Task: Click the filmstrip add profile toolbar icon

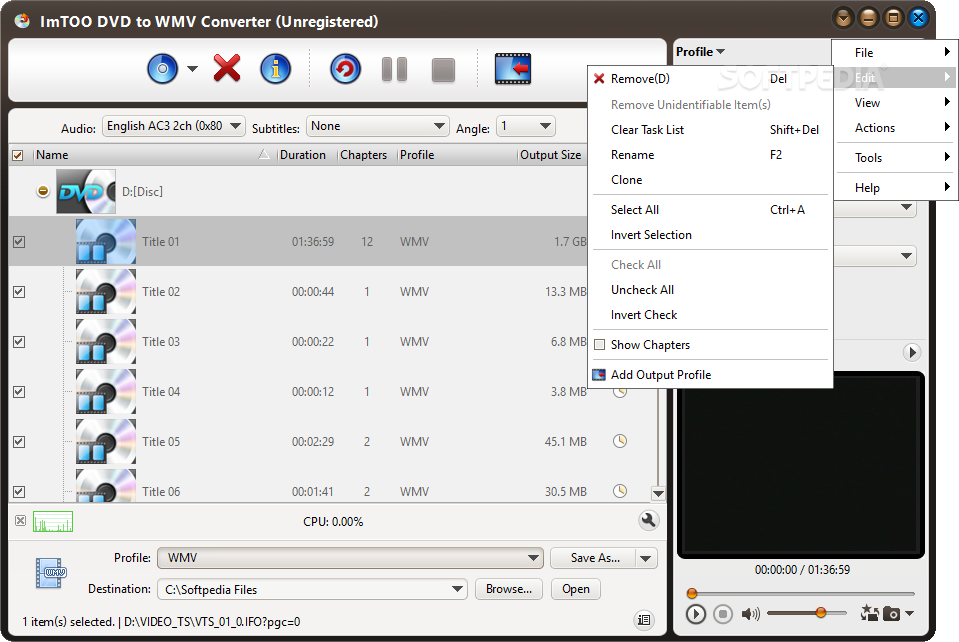Action: pos(513,68)
